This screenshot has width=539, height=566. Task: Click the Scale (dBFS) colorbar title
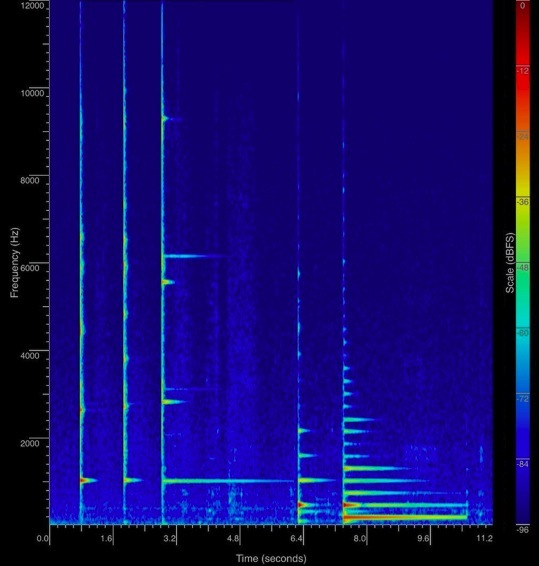[x=510, y=263]
